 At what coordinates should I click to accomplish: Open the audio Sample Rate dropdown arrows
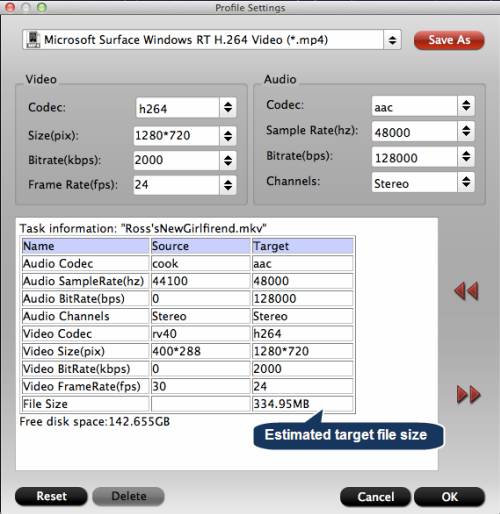point(466,131)
